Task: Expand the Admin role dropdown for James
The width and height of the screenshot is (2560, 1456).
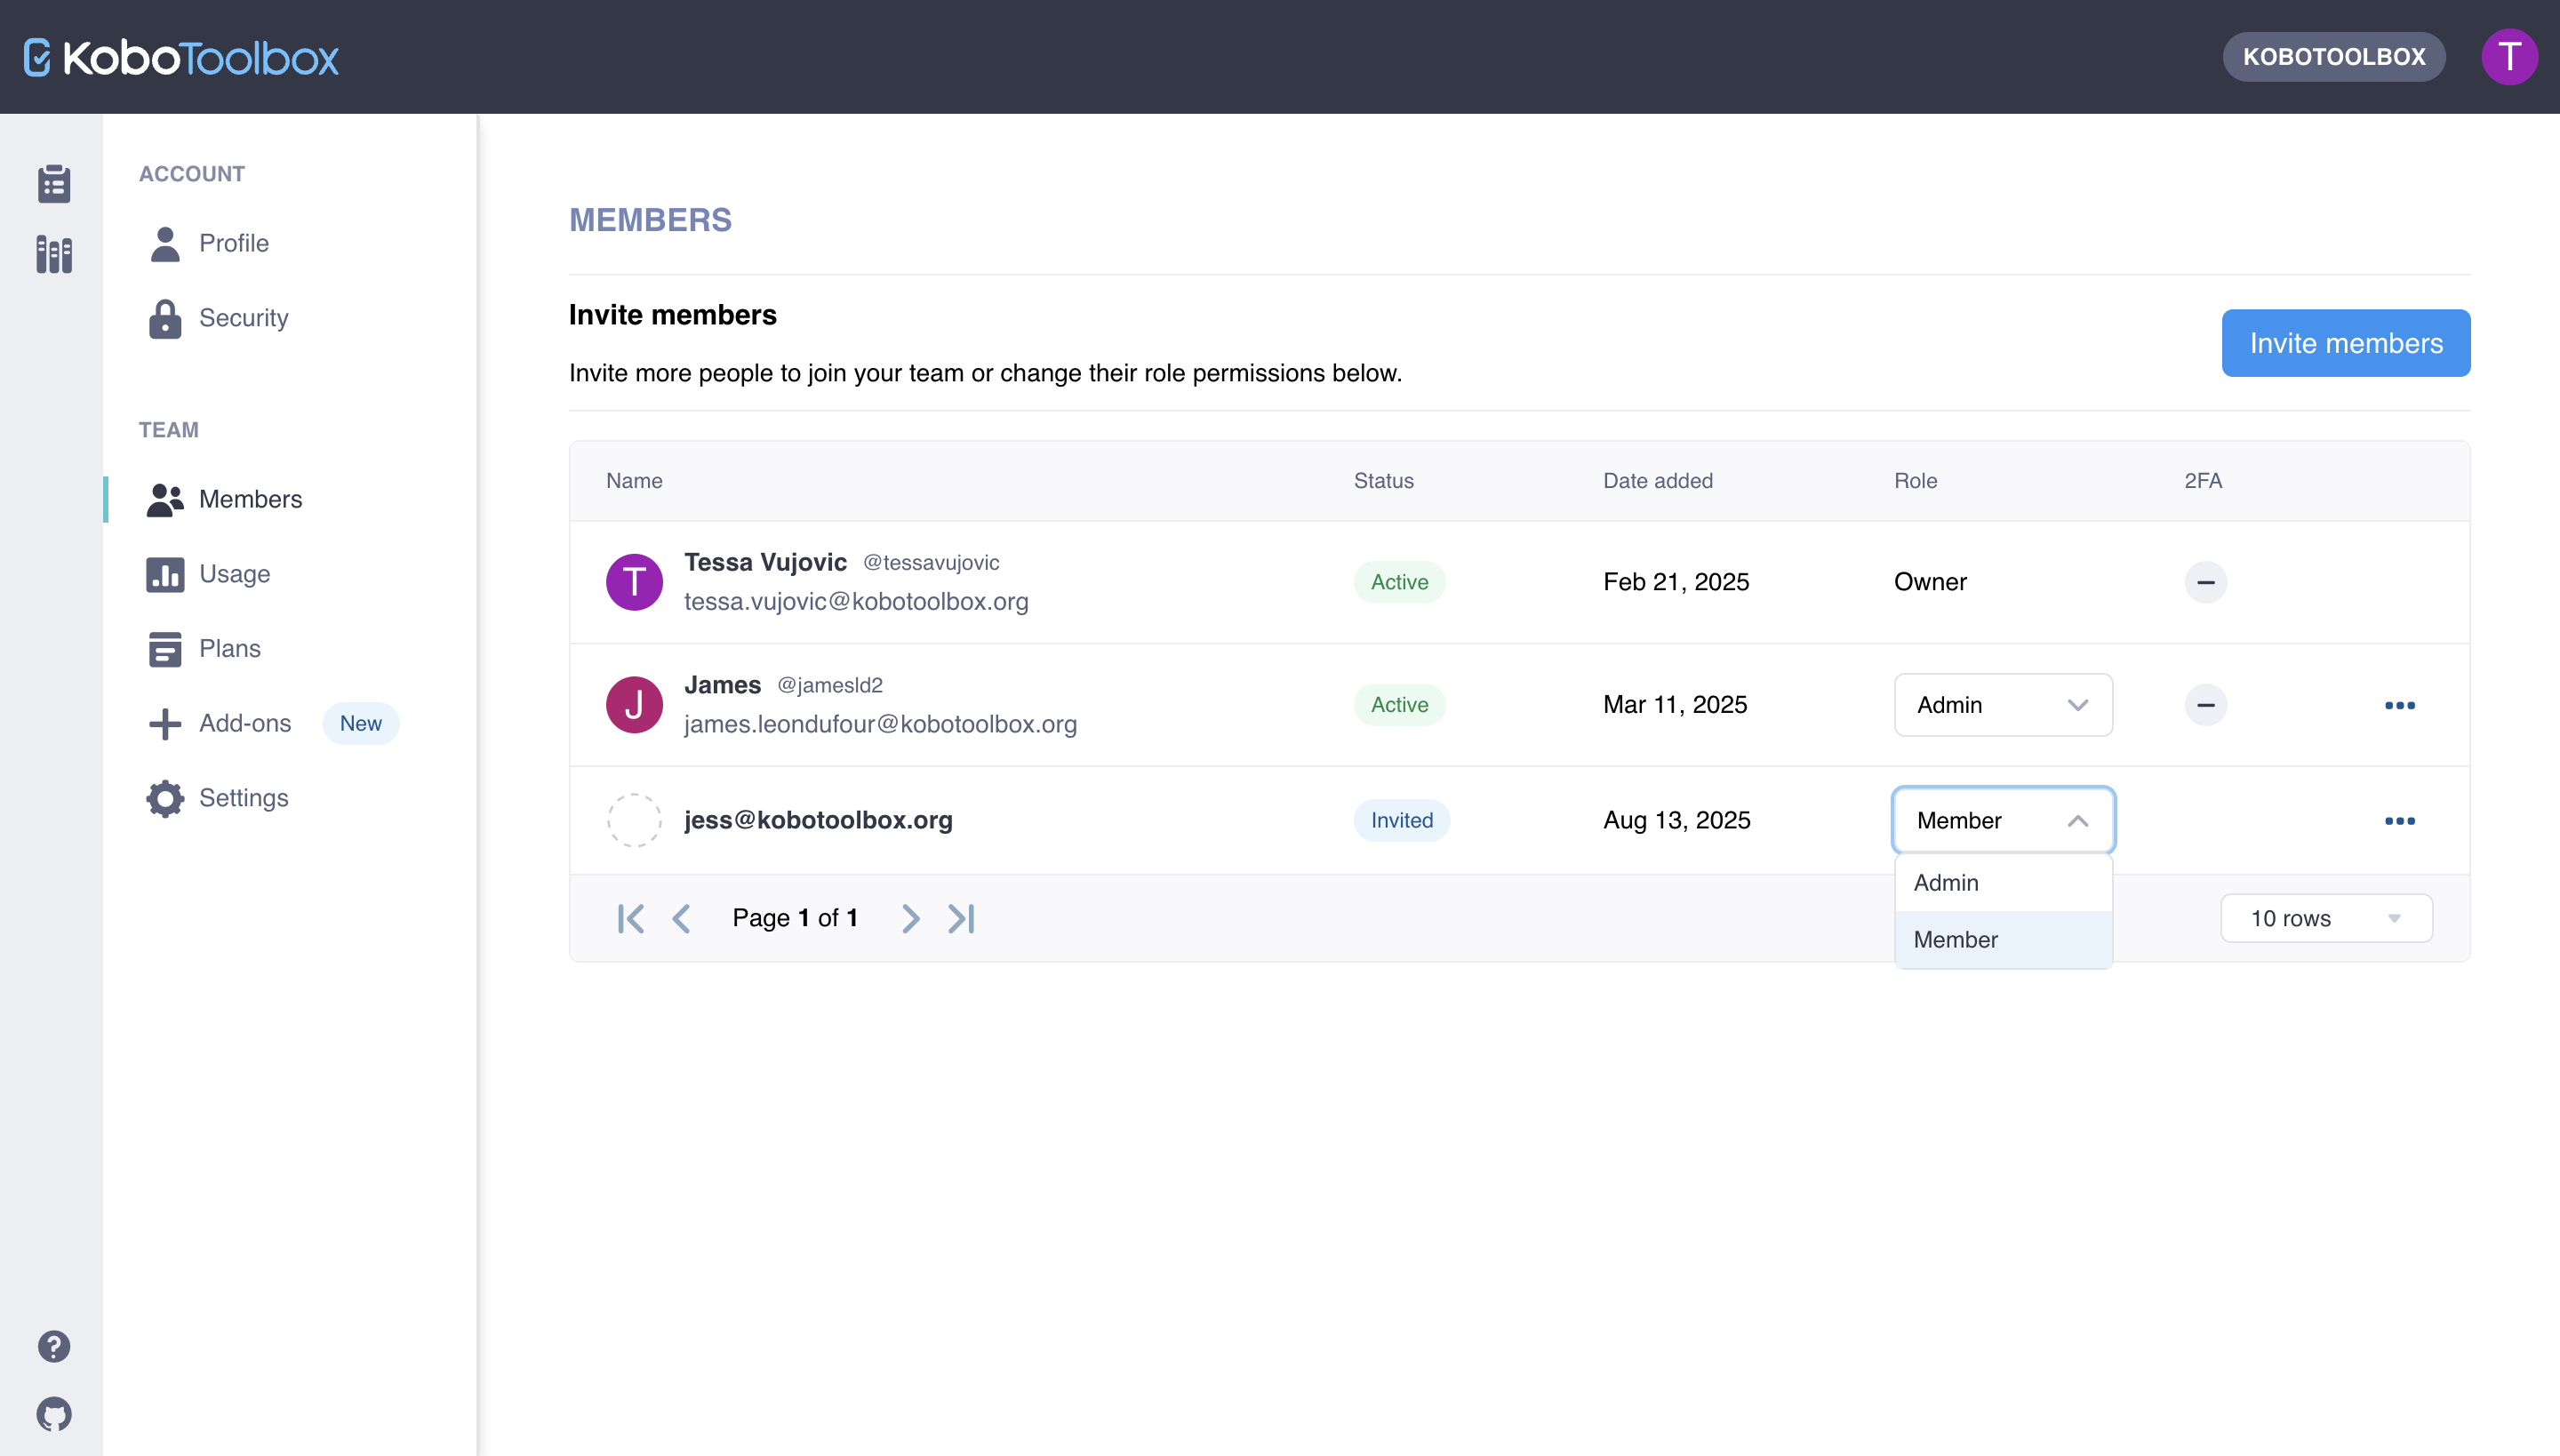Action: 2002,705
